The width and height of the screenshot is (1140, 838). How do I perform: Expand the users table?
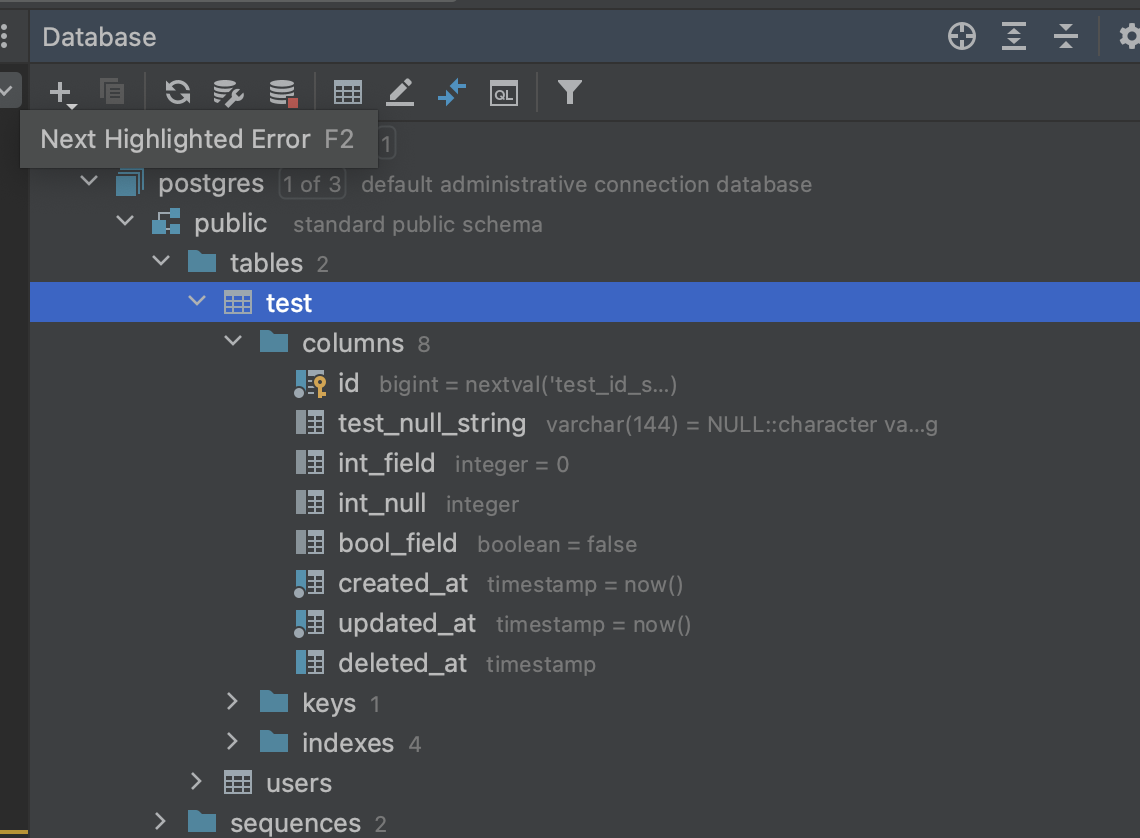coord(197,782)
